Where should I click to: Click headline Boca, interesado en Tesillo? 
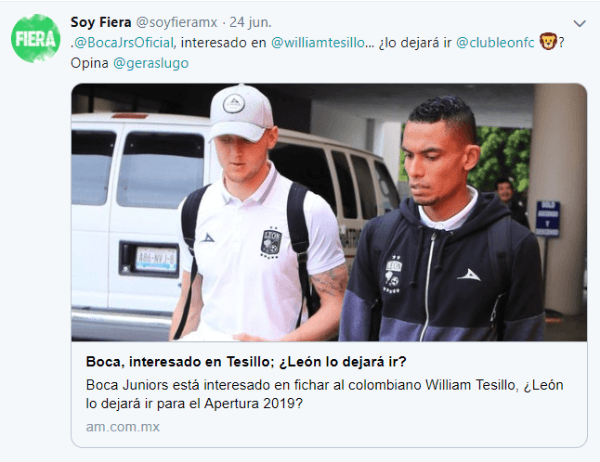click(x=246, y=361)
